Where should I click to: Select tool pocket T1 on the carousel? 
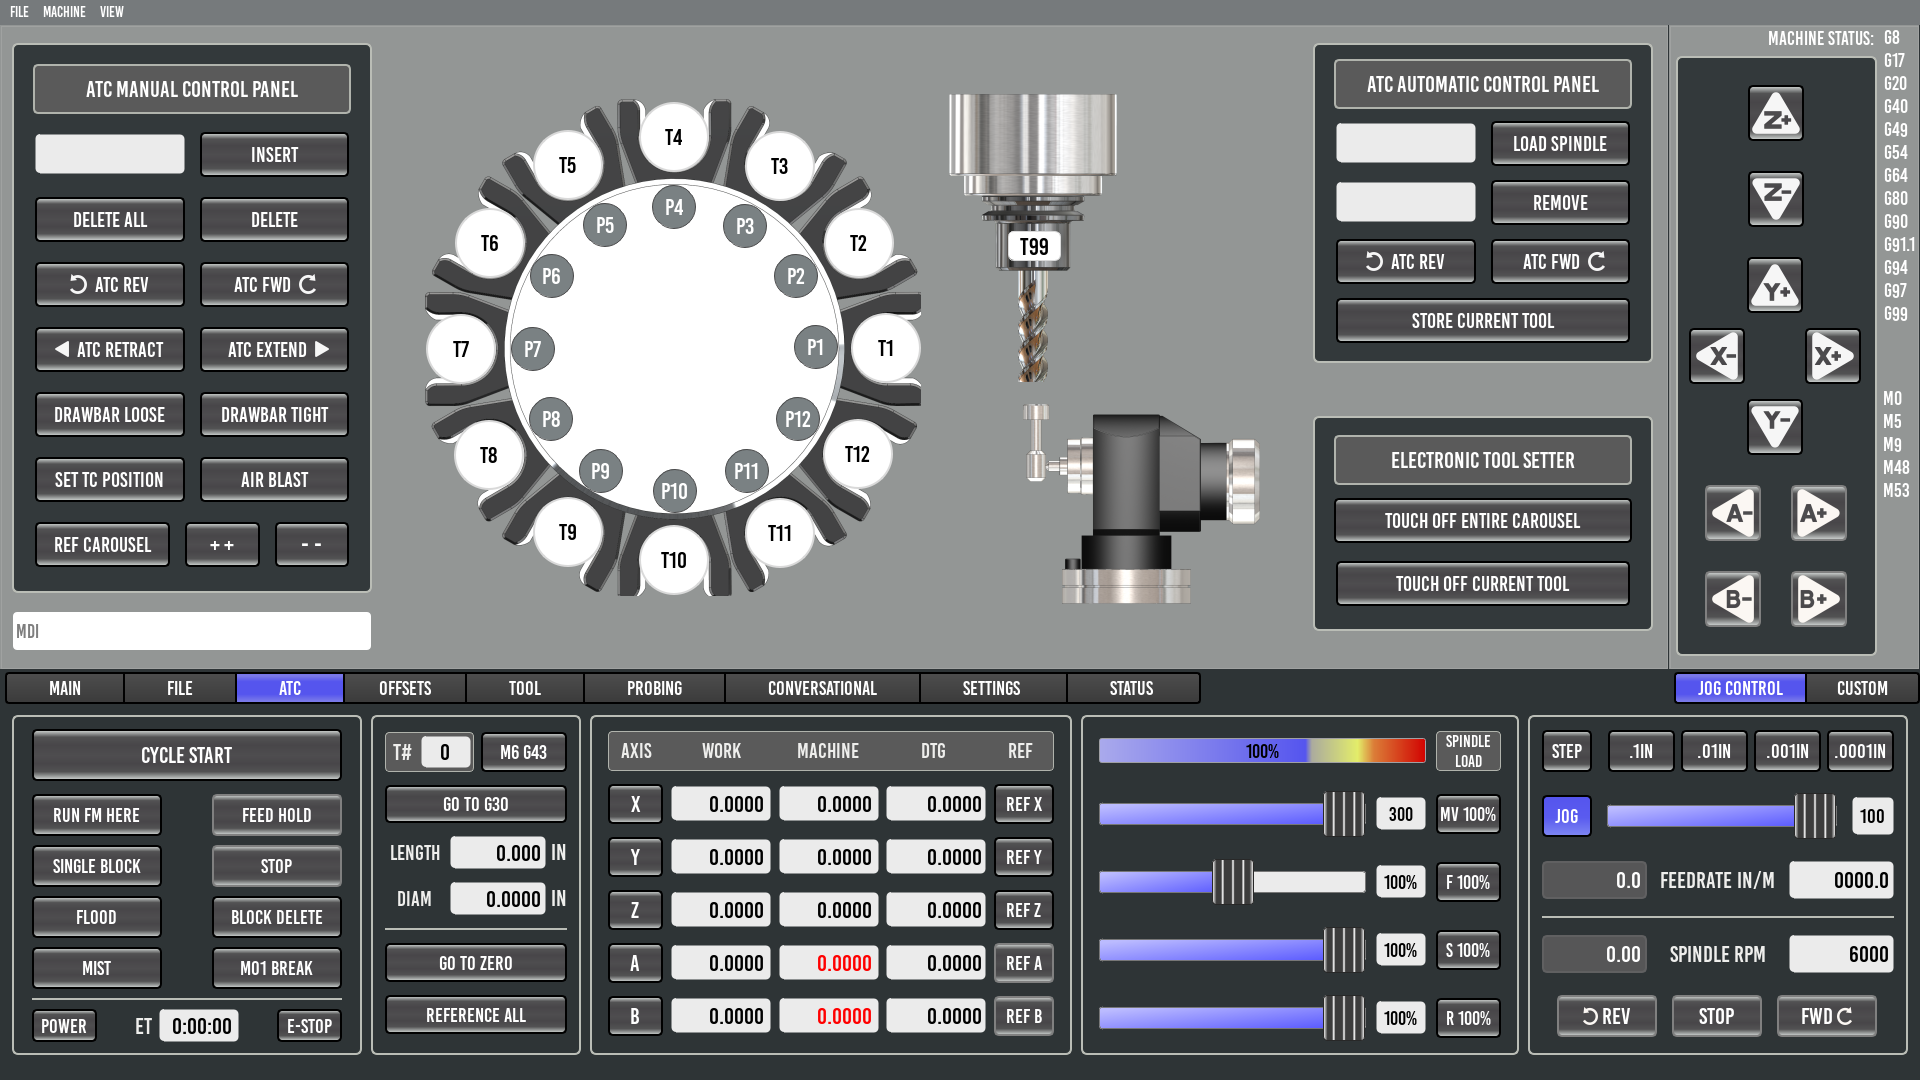click(x=885, y=349)
